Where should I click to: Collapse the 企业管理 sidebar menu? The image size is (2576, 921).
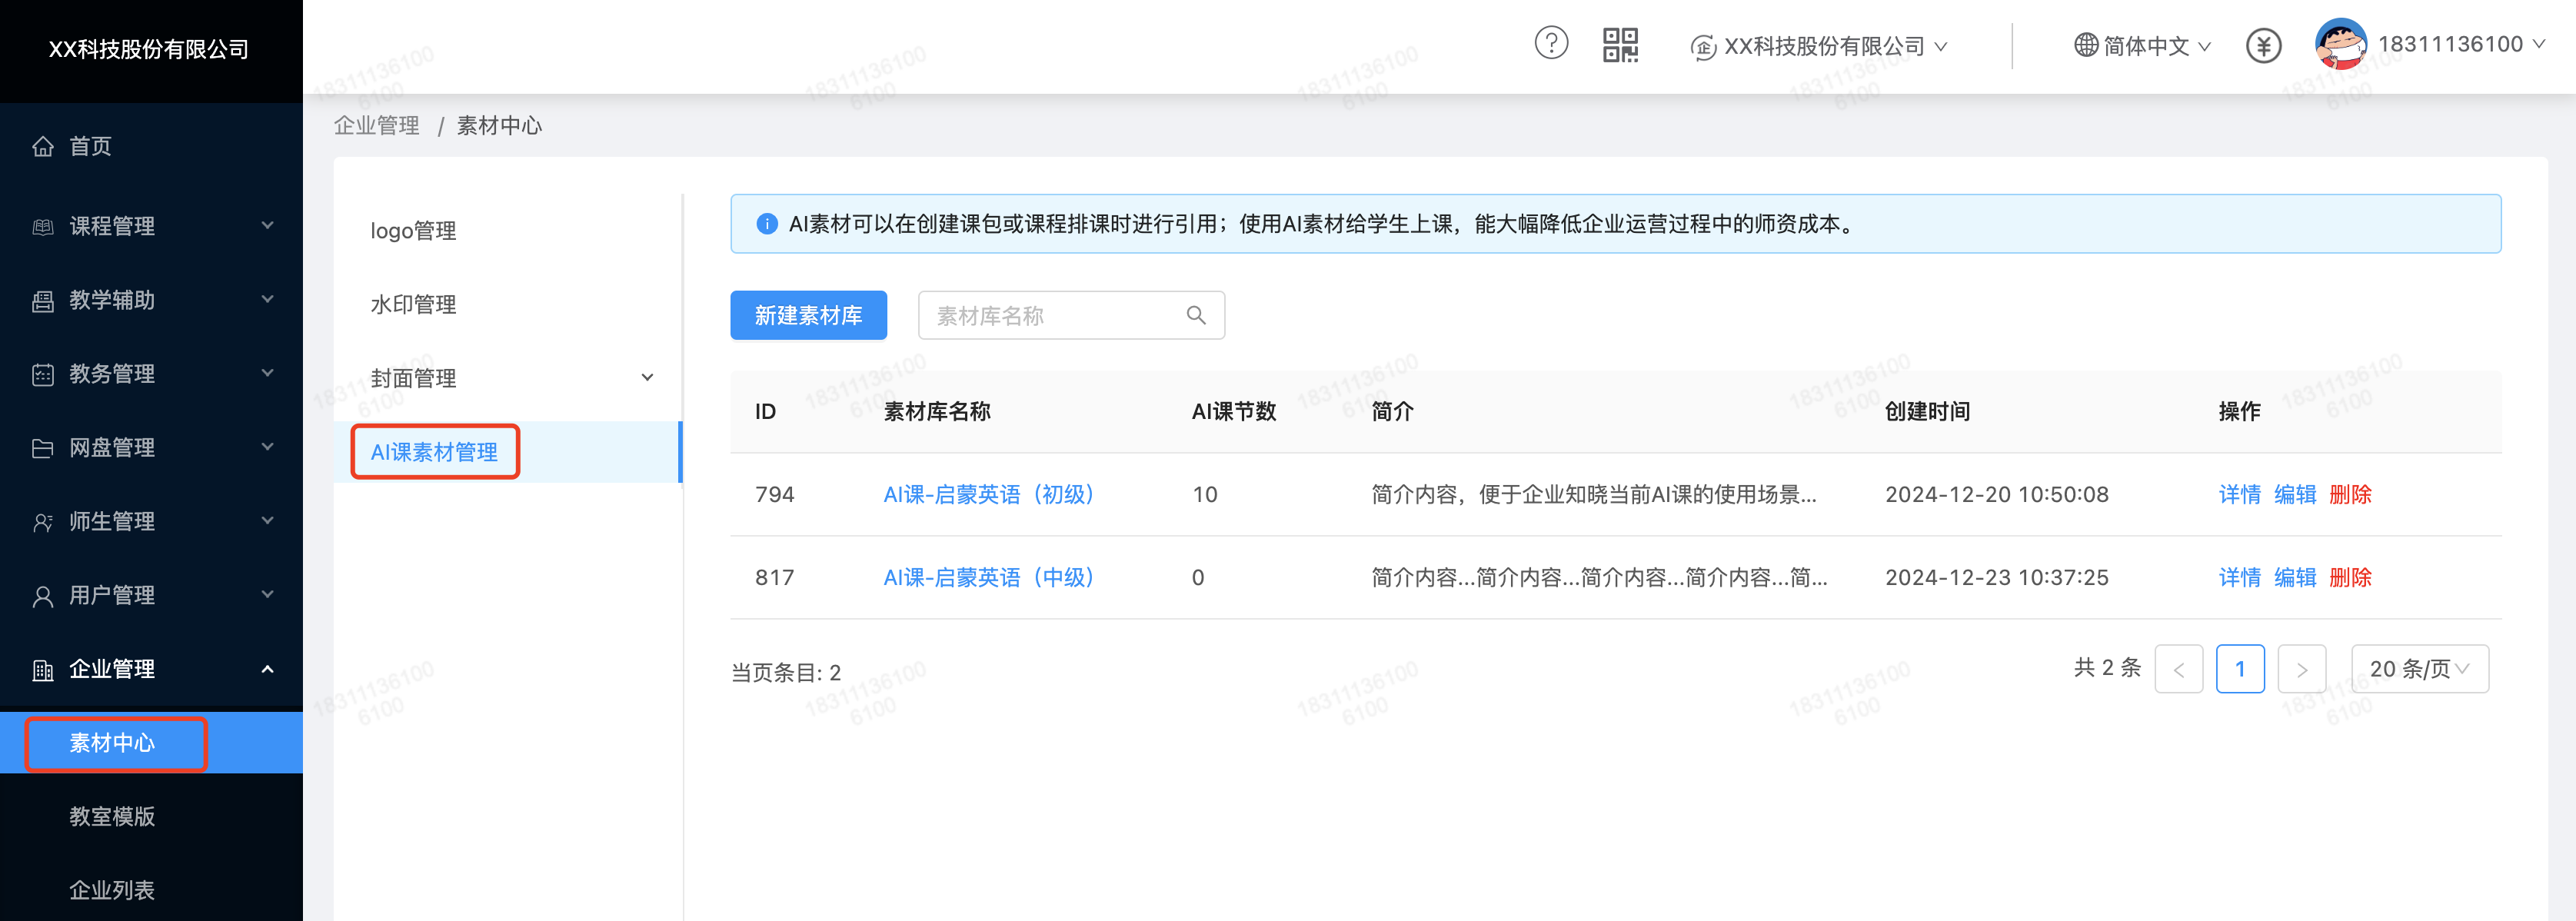[267, 669]
